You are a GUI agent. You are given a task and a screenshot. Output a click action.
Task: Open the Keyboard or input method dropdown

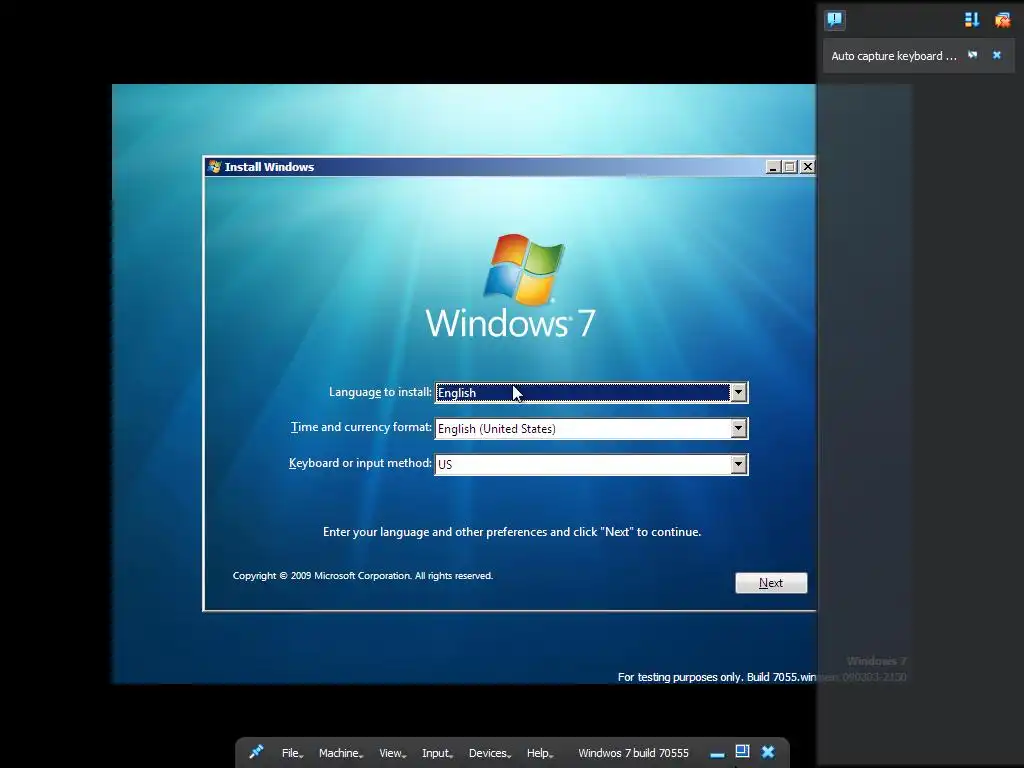[738, 464]
